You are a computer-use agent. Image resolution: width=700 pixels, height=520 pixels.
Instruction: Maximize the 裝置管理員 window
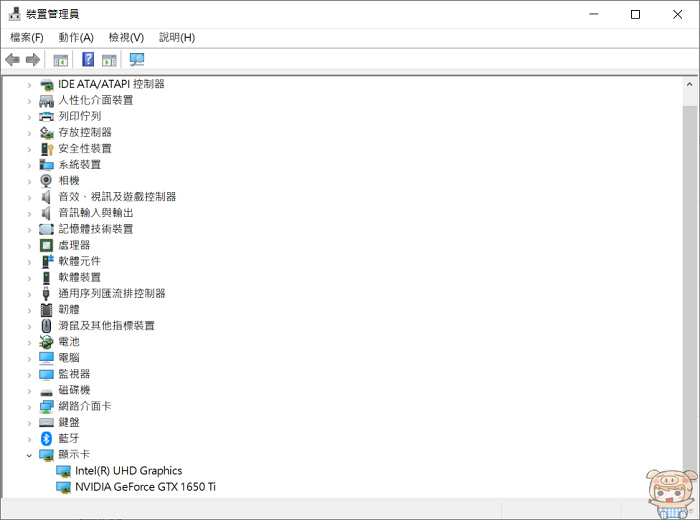click(635, 14)
